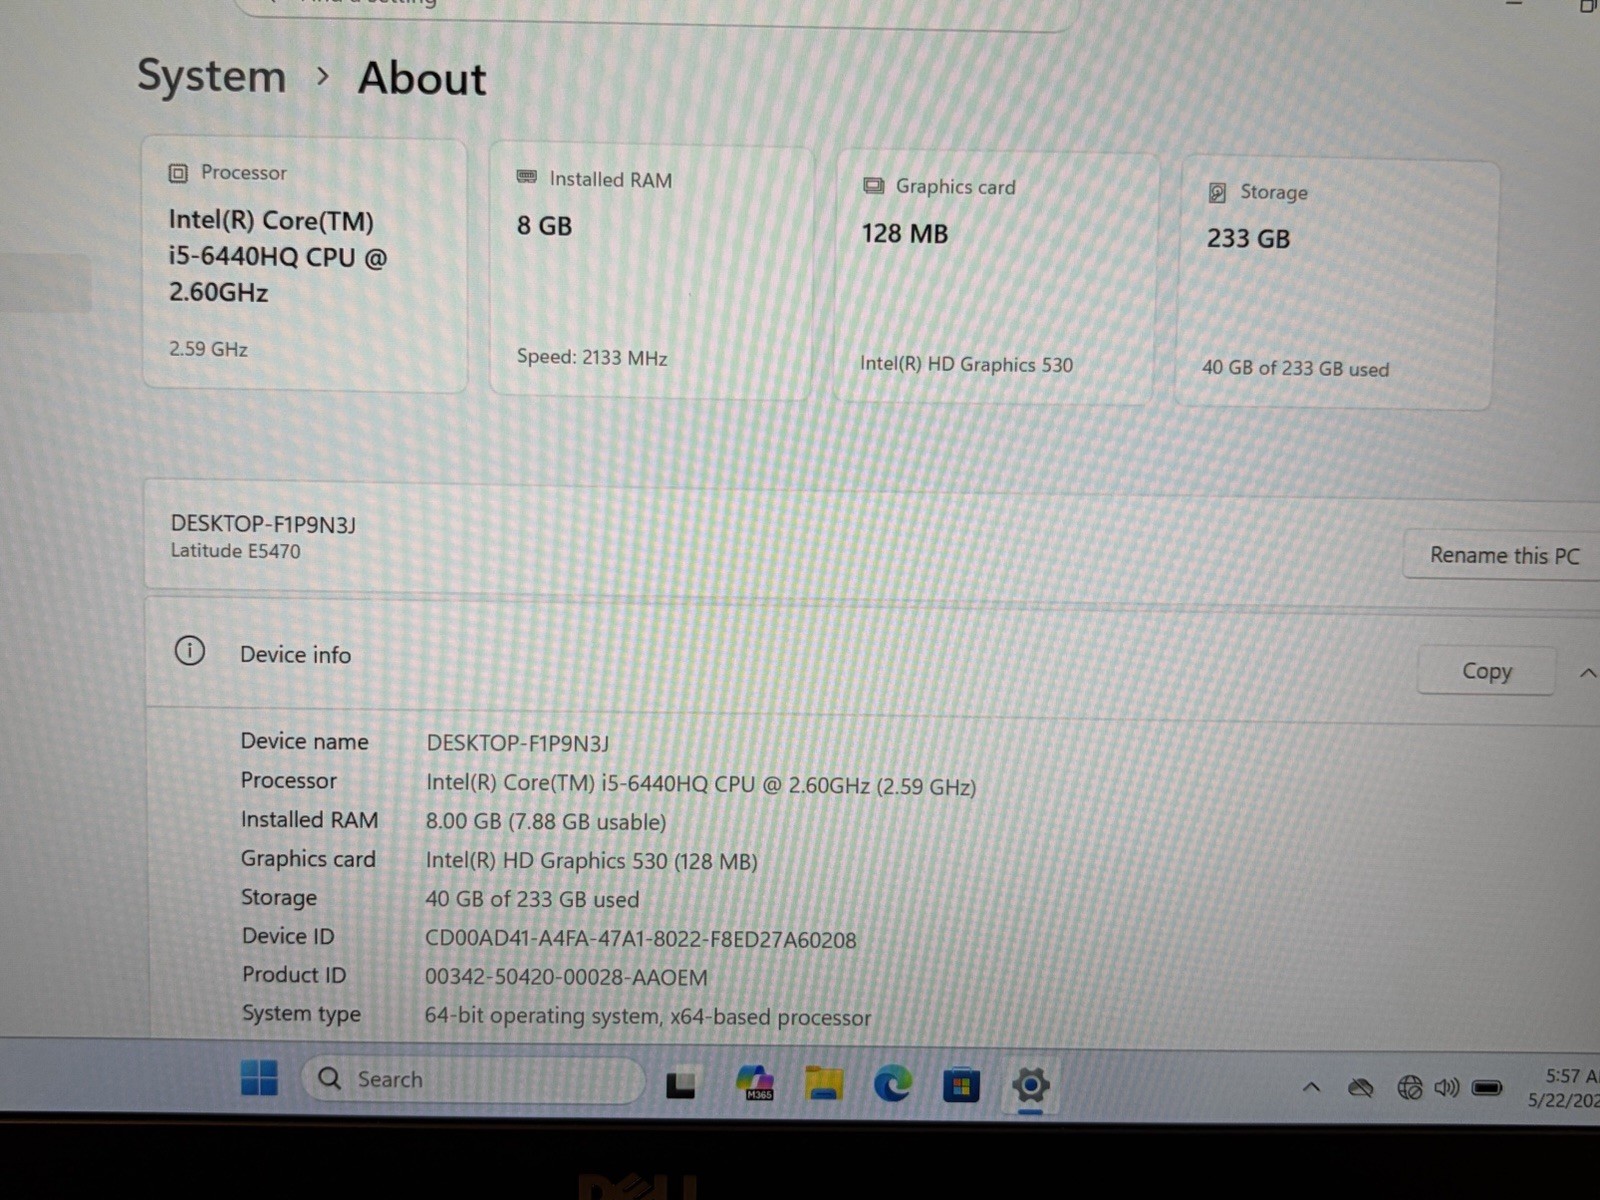Image resolution: width=1600 pixels, height=1200 pixels.
Task: Click 'Speed: 2133 MHz' text
Action: (x=592, y=357)
